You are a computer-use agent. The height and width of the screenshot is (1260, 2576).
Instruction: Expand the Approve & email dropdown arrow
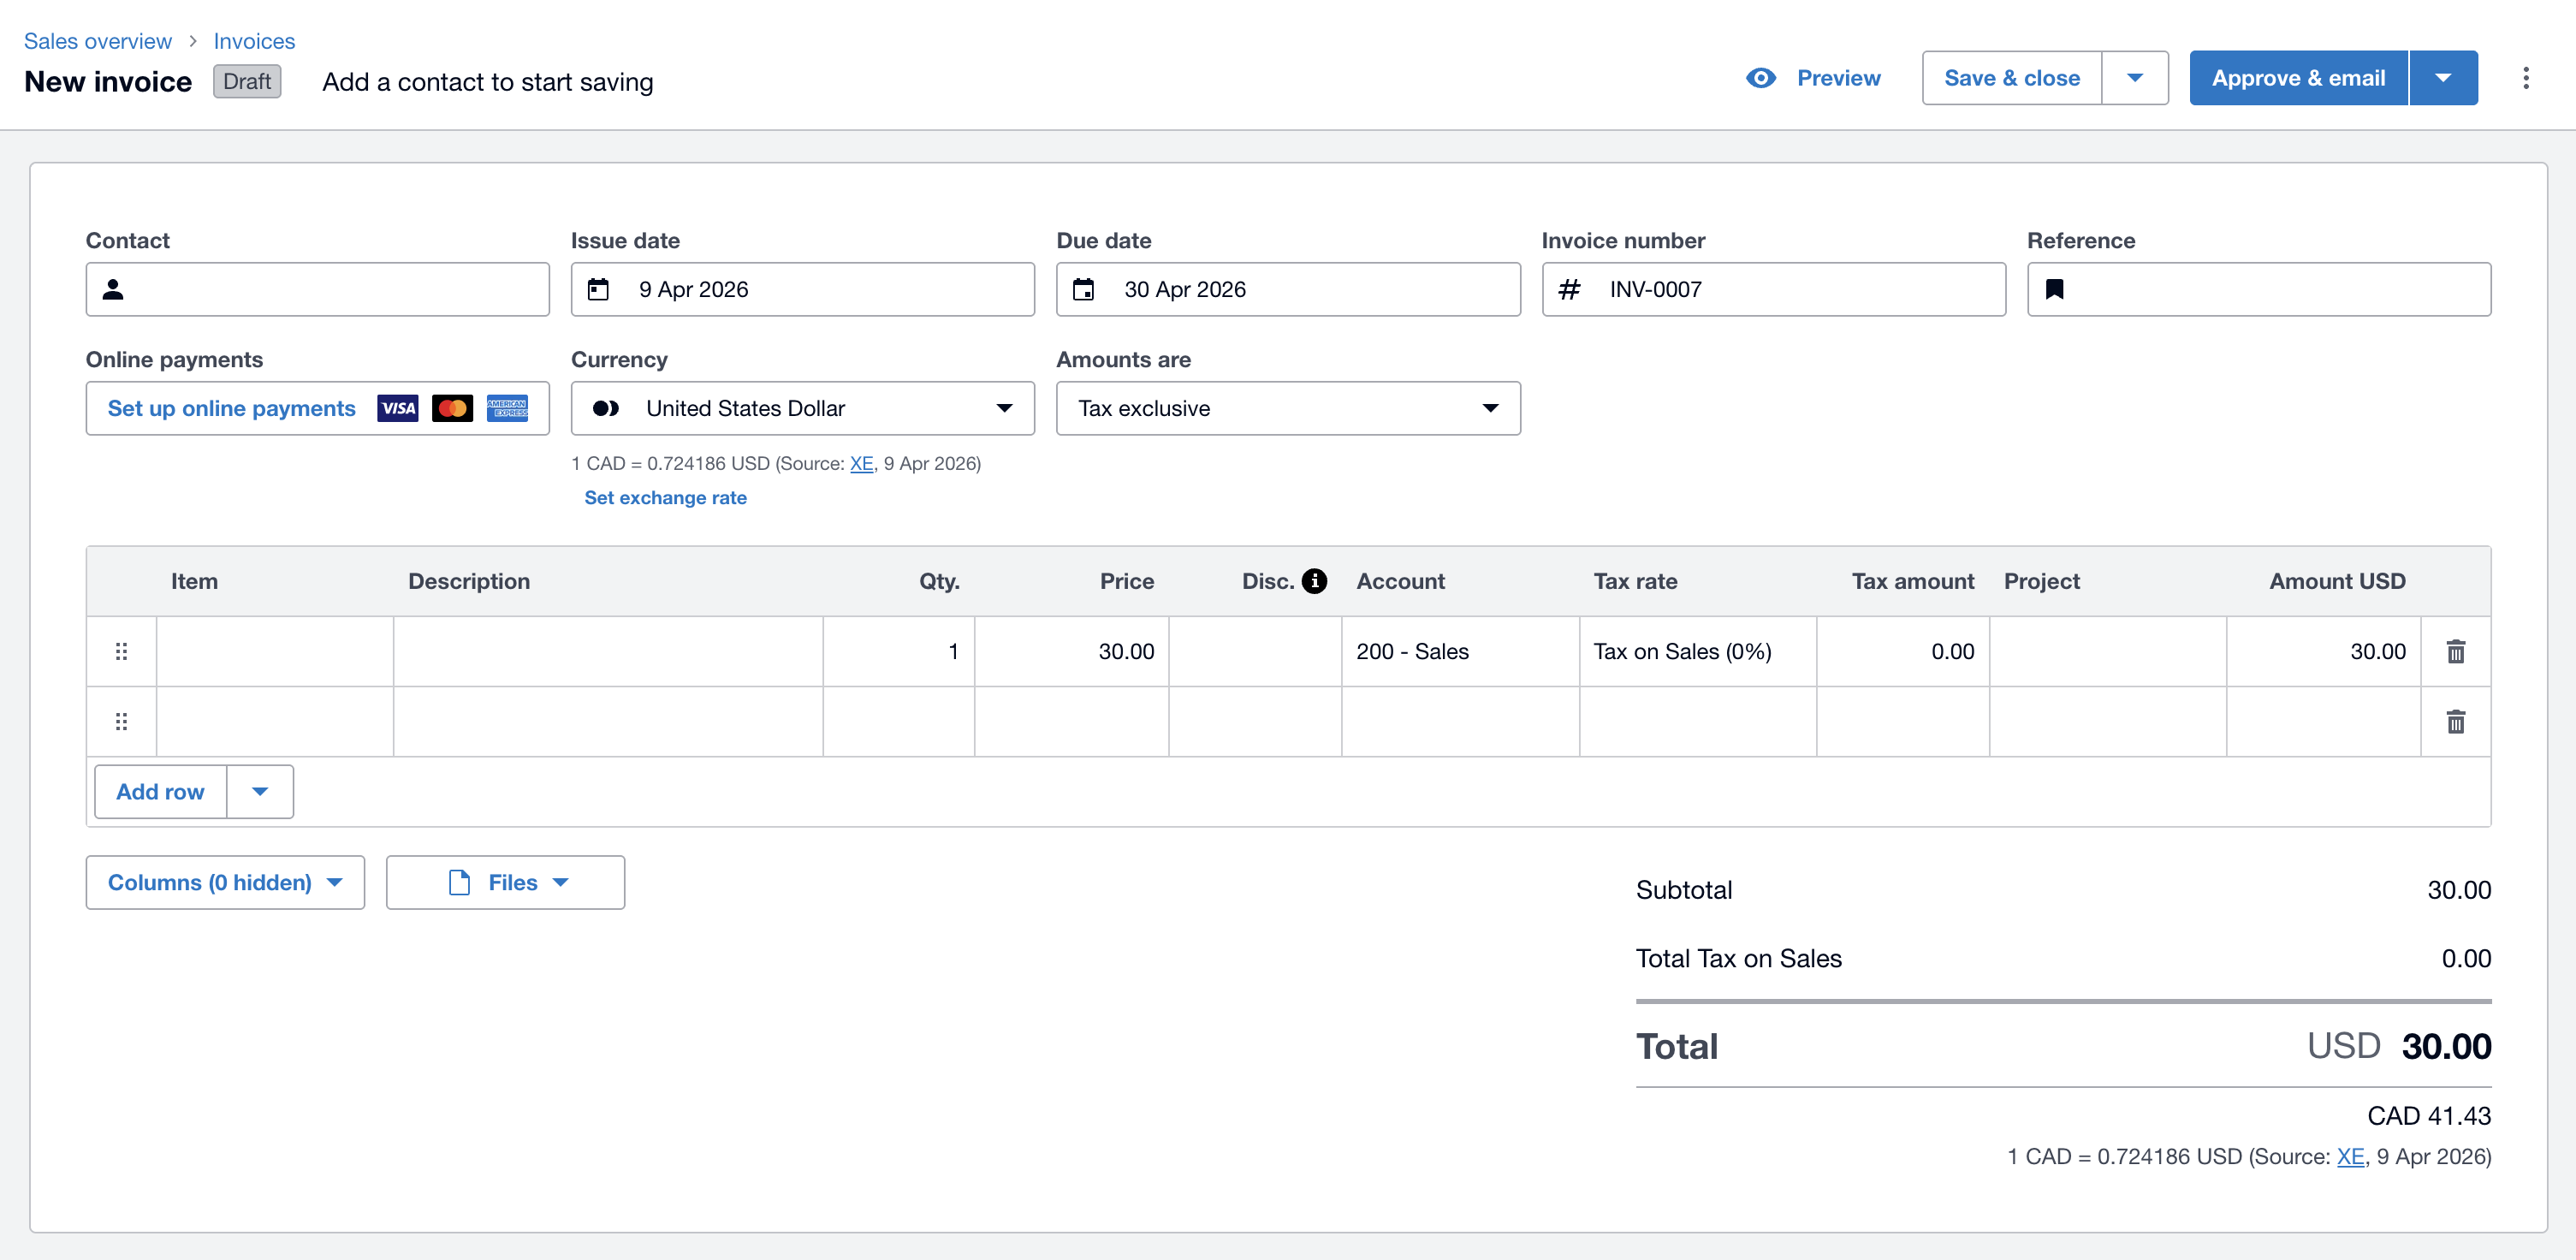point(2444,77)
